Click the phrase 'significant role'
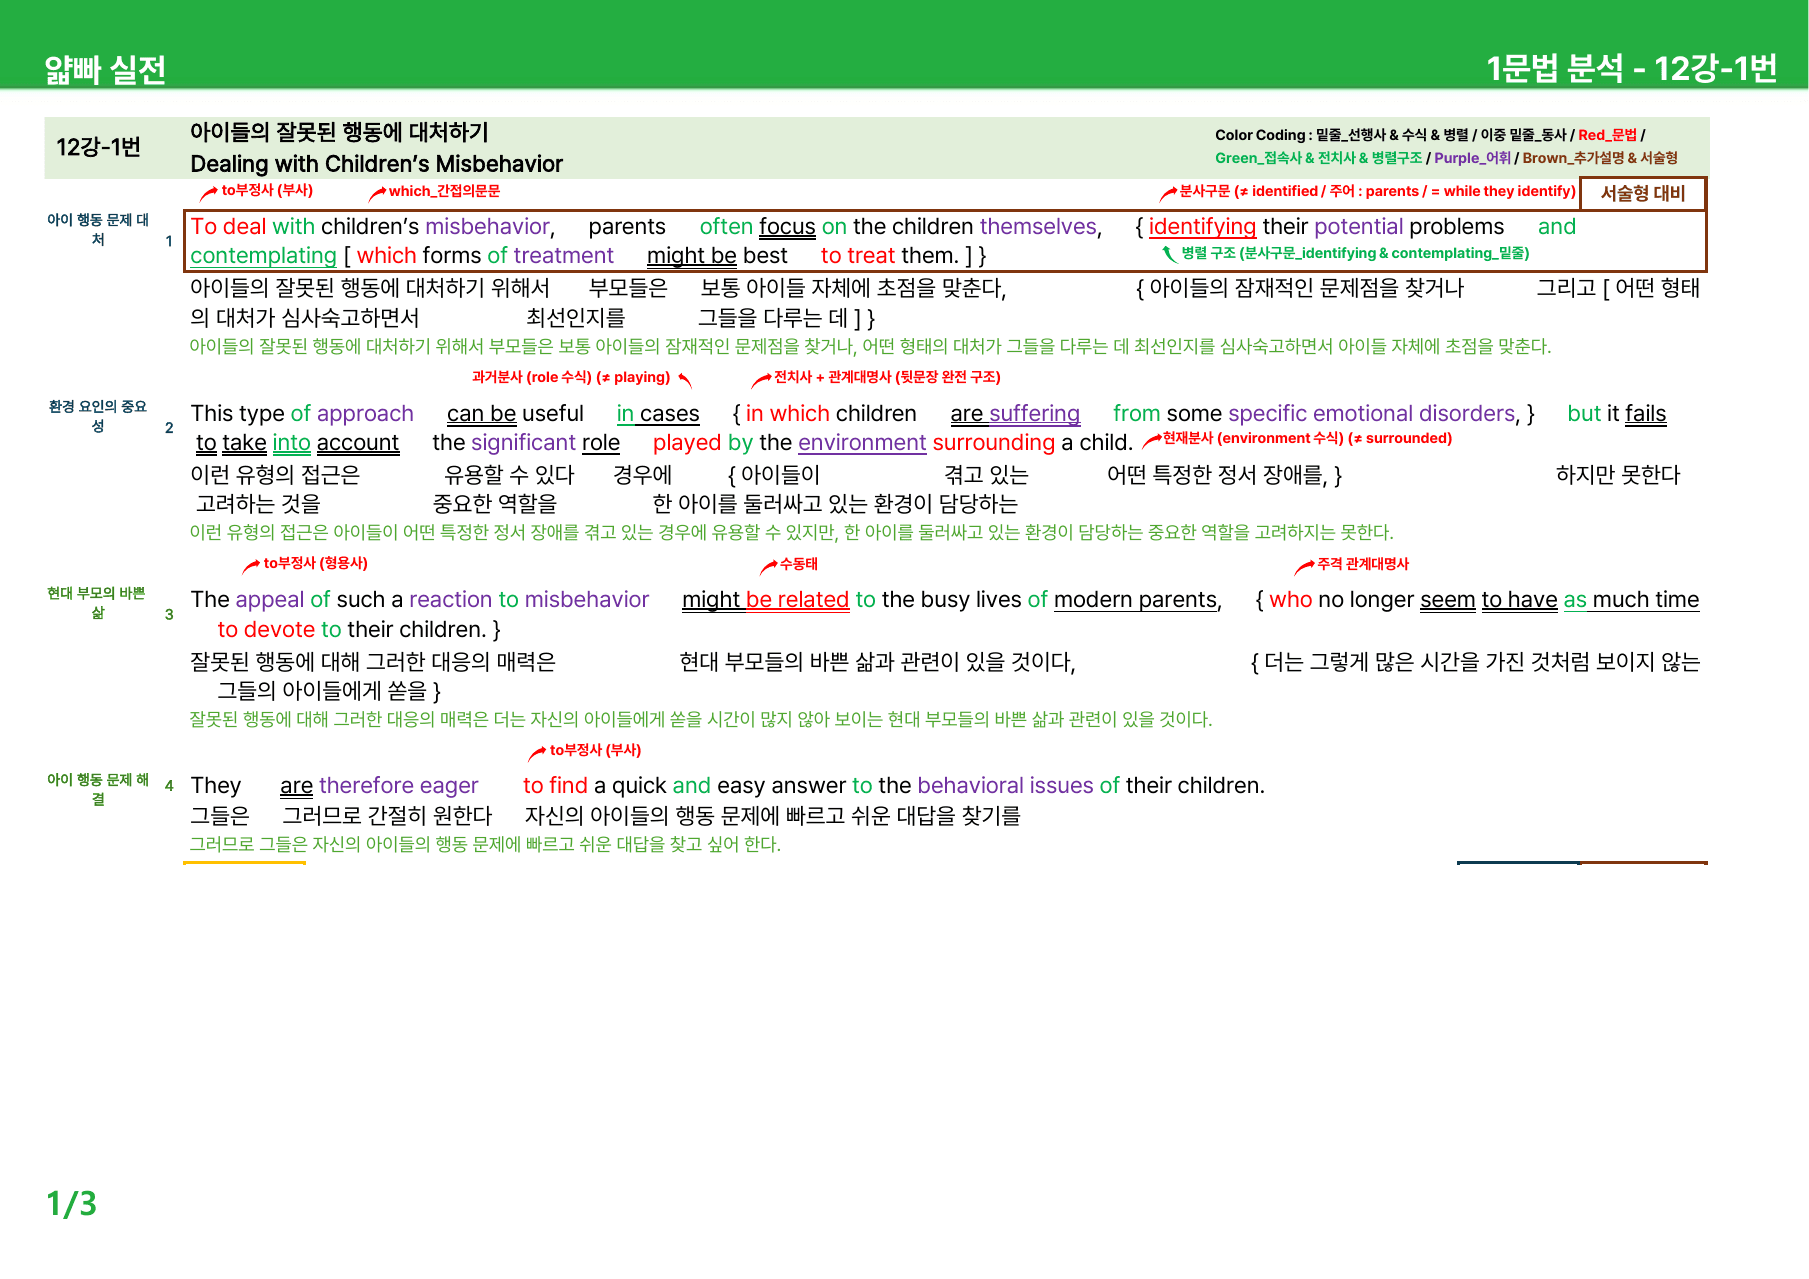 (545, 443)
